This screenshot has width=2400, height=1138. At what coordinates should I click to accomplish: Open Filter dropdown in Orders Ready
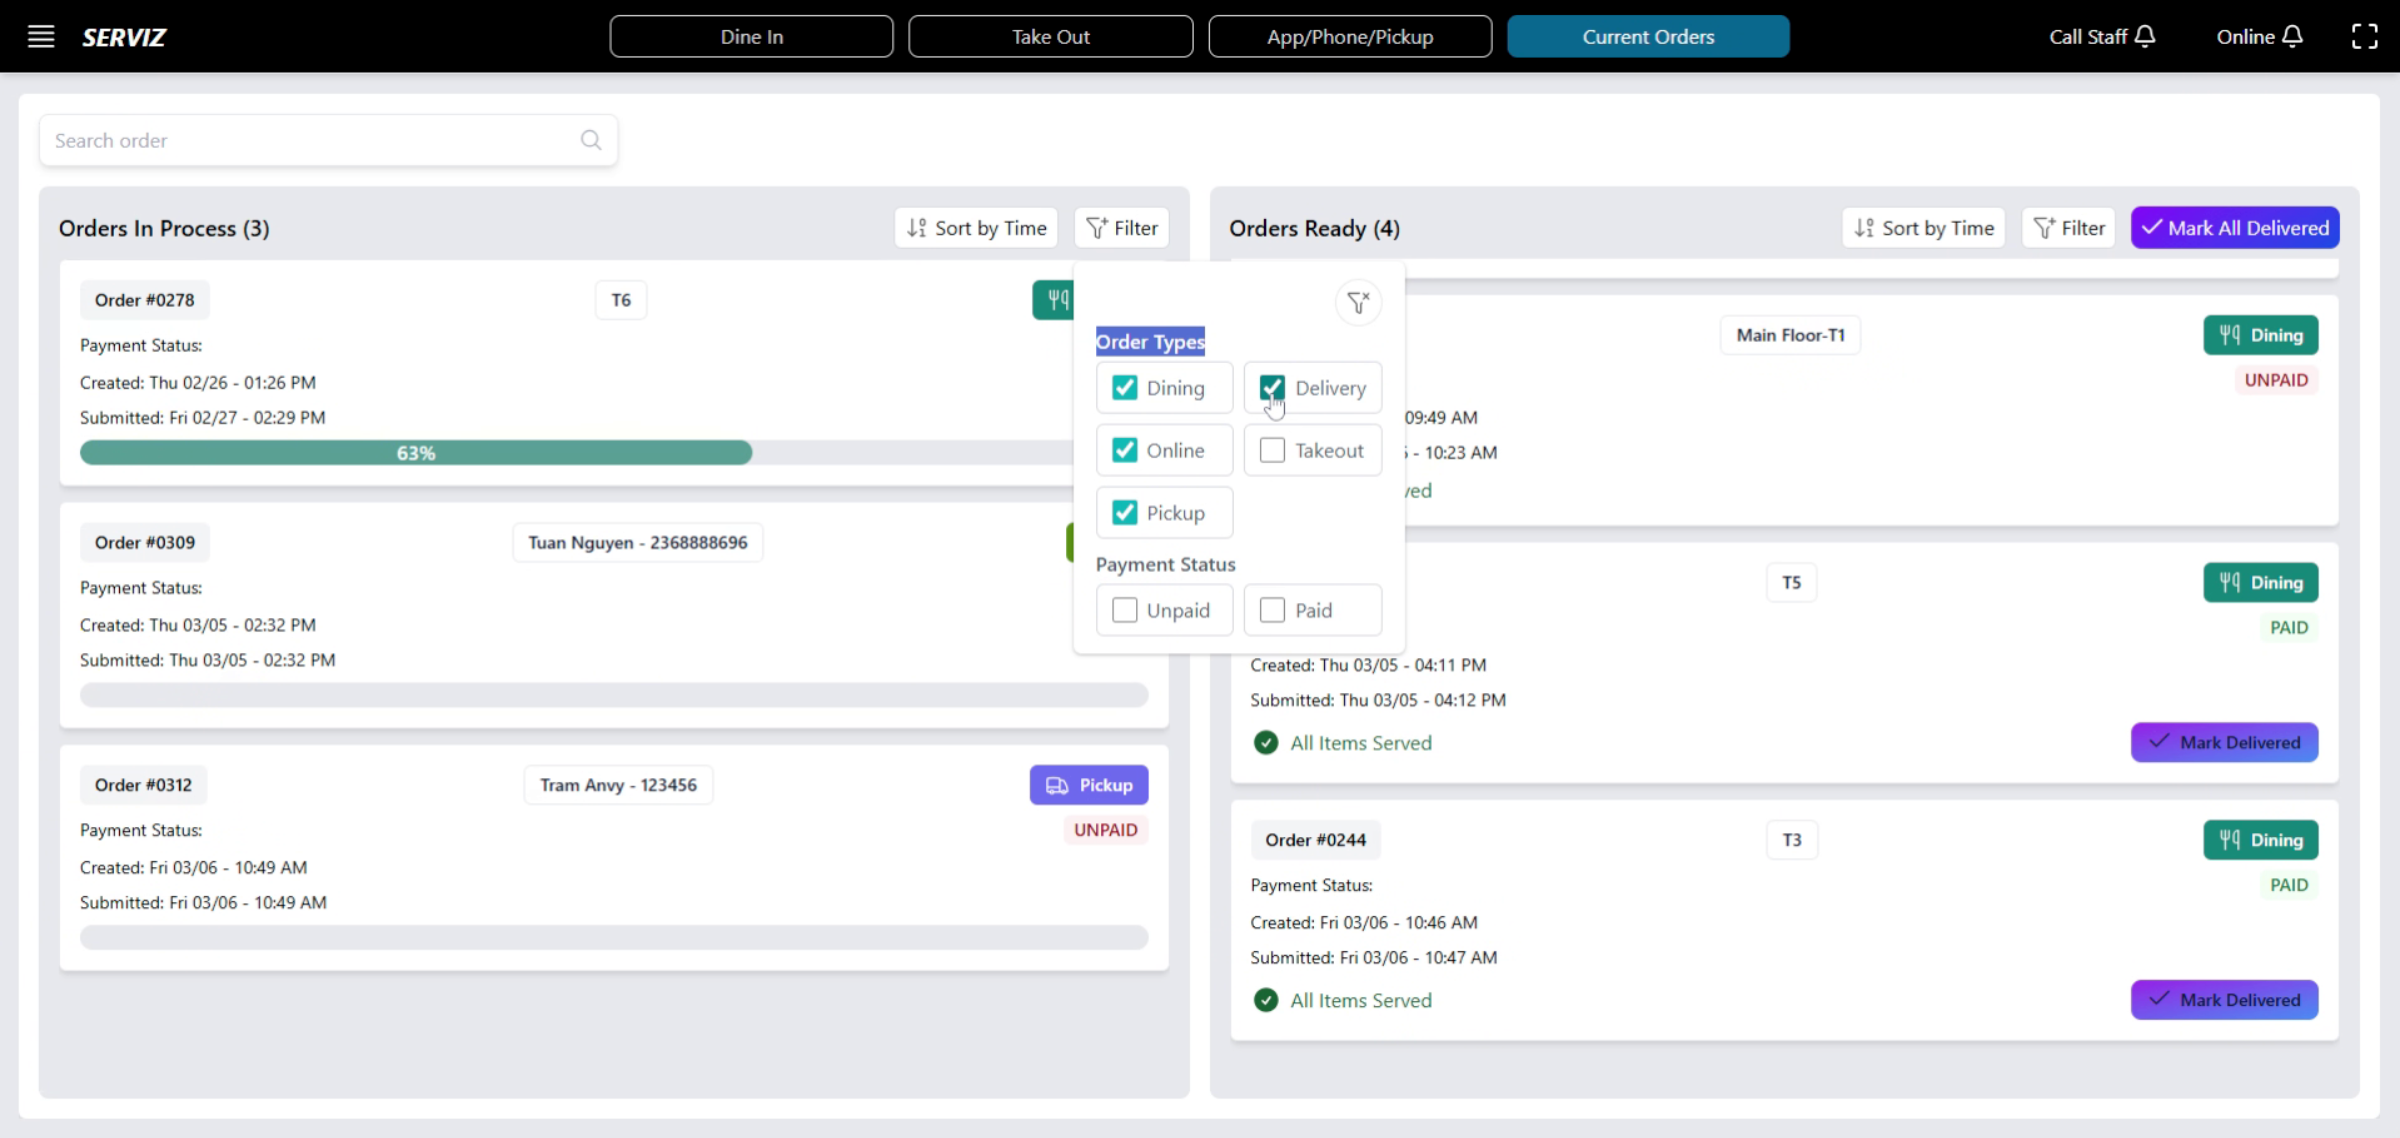[x=2068, y=228]
